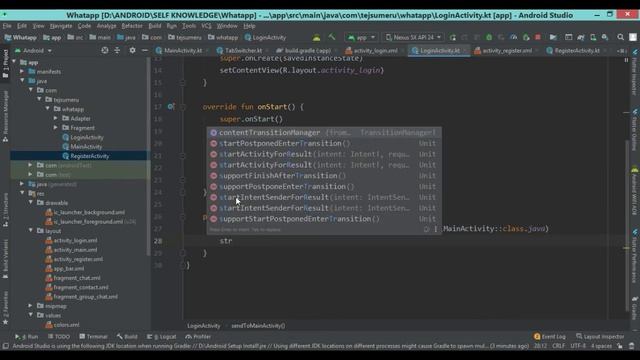Open the app run configuration dropdown
This screenshot has height=360, width=640.
pos(361,37)
